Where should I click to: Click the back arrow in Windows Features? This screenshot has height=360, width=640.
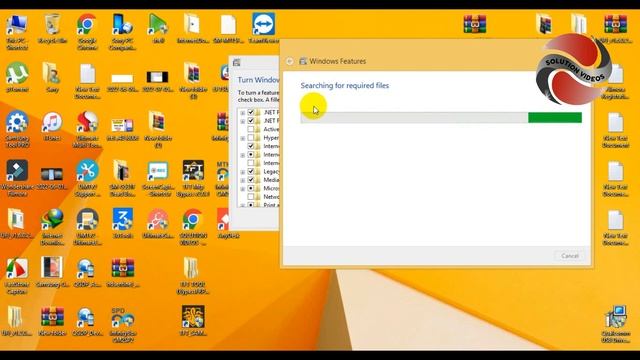(289, 61)
